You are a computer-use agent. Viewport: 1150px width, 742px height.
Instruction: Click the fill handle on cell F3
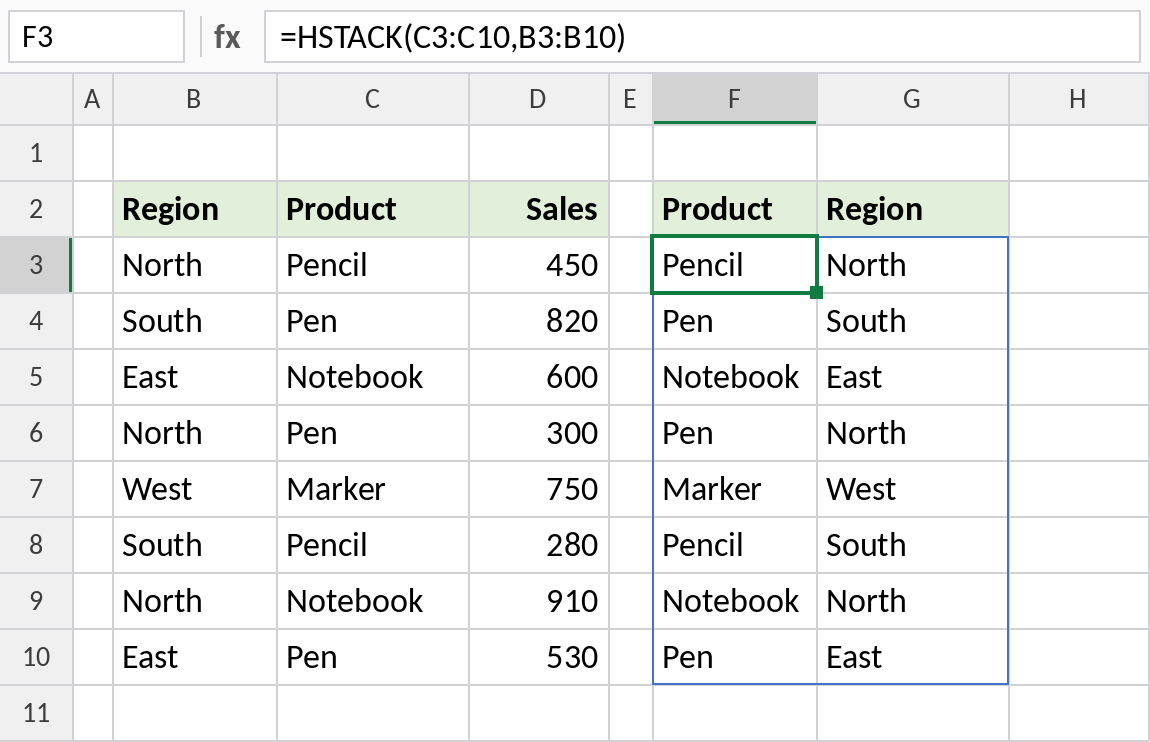[816, 293]
